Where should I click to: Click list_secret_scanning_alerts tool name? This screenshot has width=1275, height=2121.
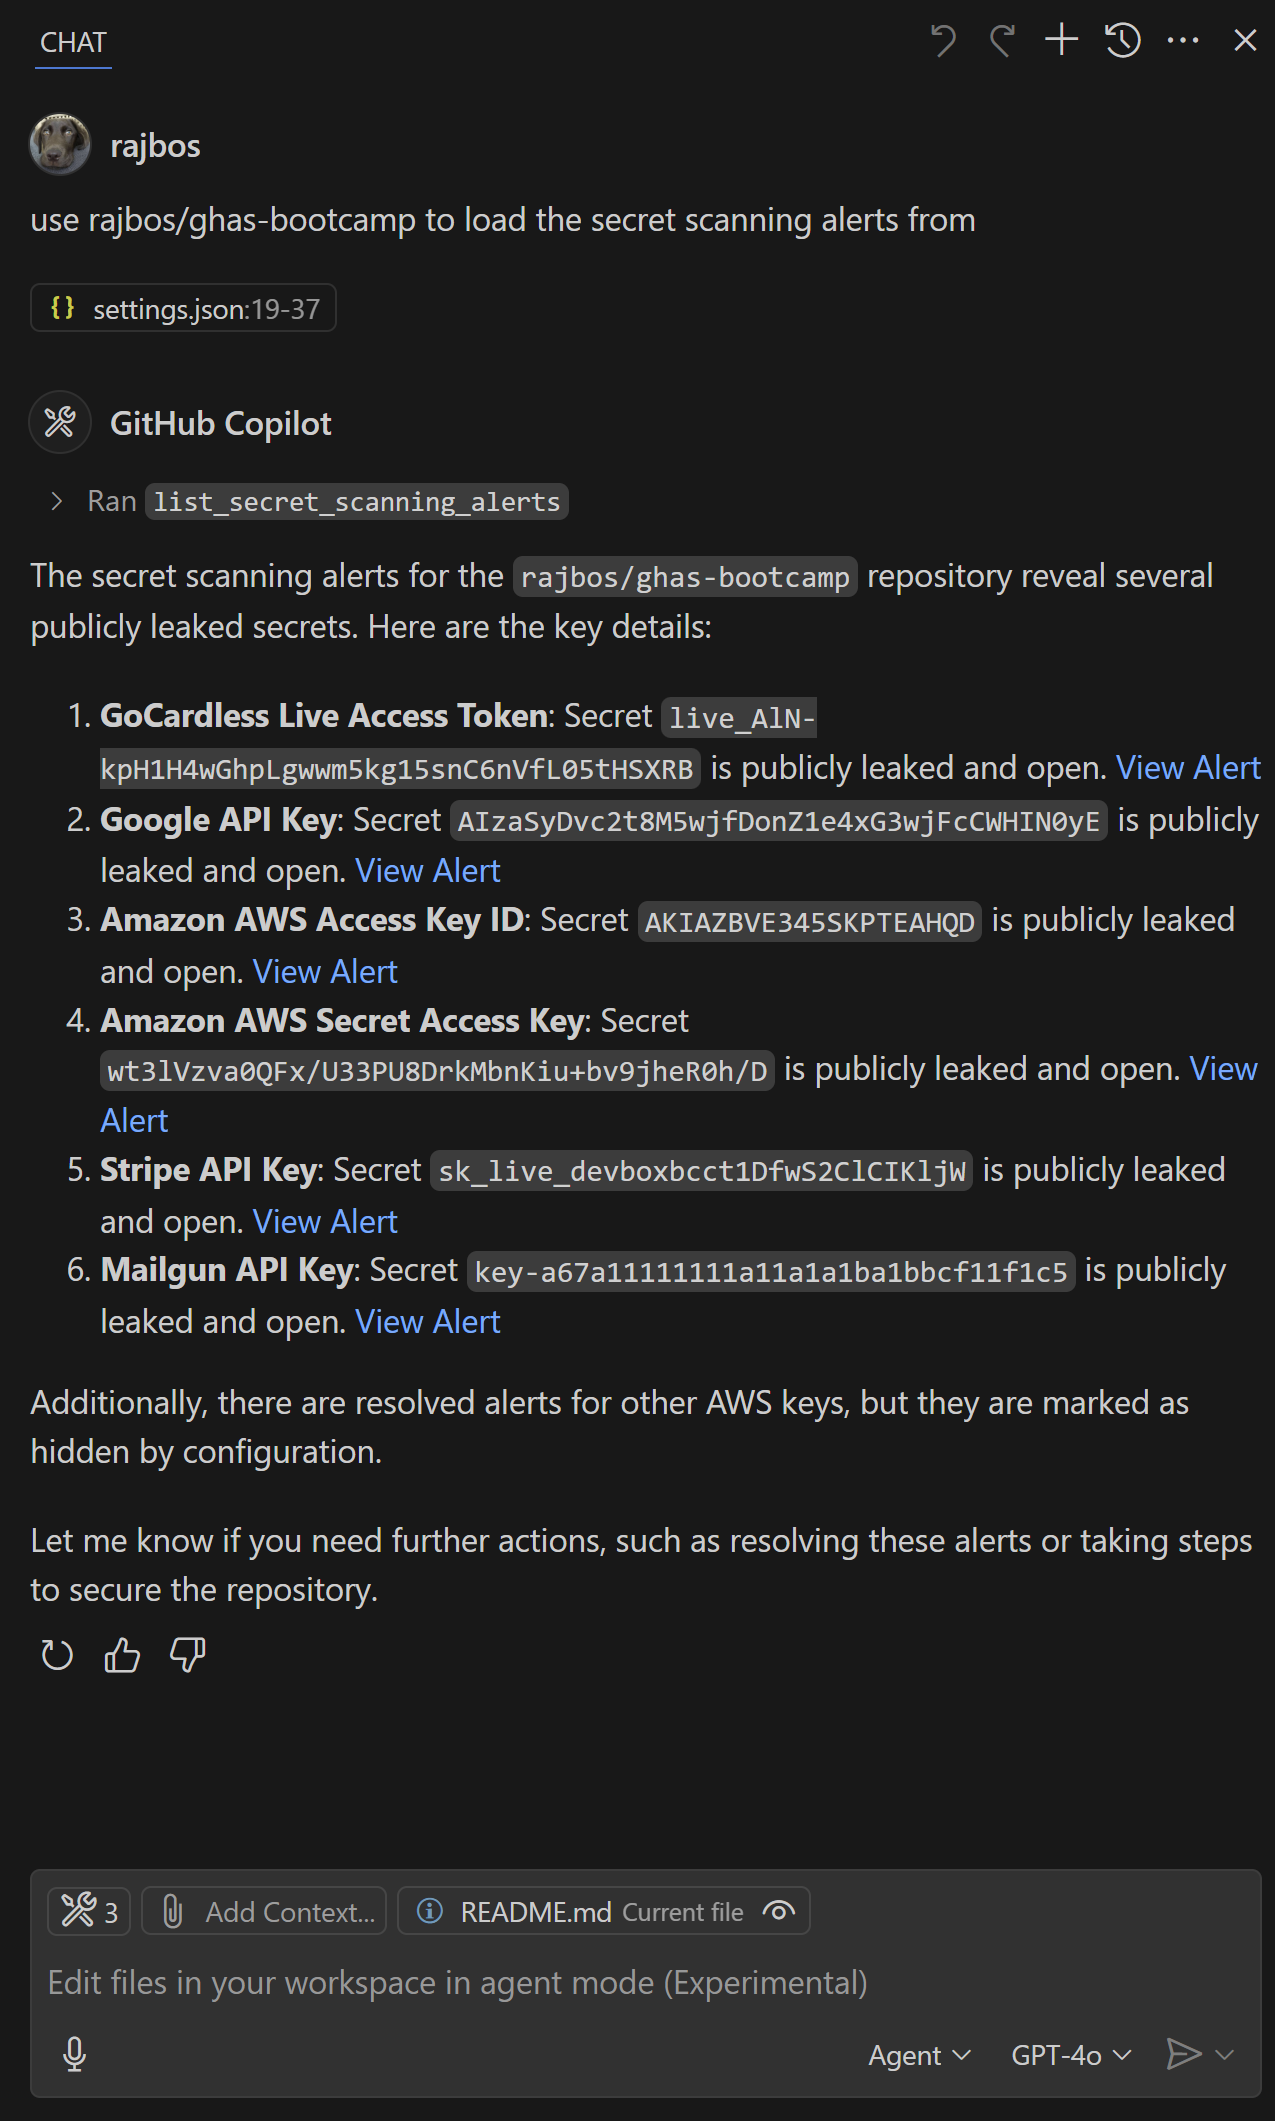(x=357, y=501)
